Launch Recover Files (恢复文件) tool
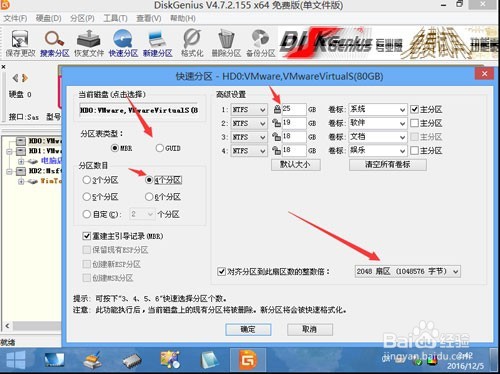This screenshot has height=374, width=500. point(89,43)
